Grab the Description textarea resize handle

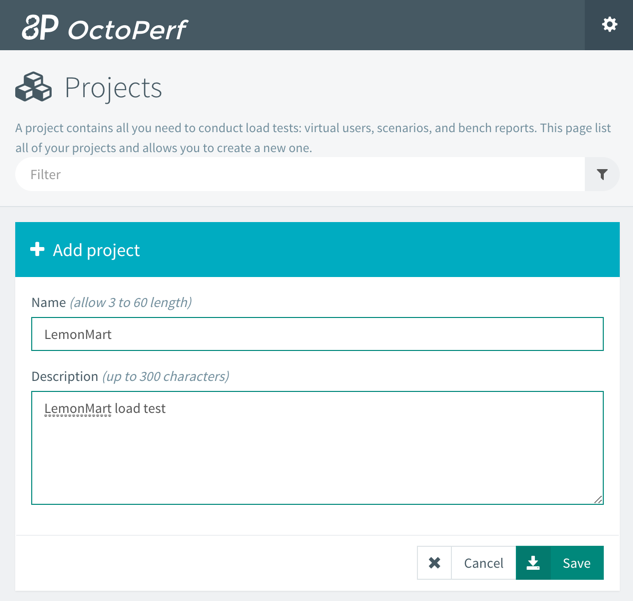598,499
